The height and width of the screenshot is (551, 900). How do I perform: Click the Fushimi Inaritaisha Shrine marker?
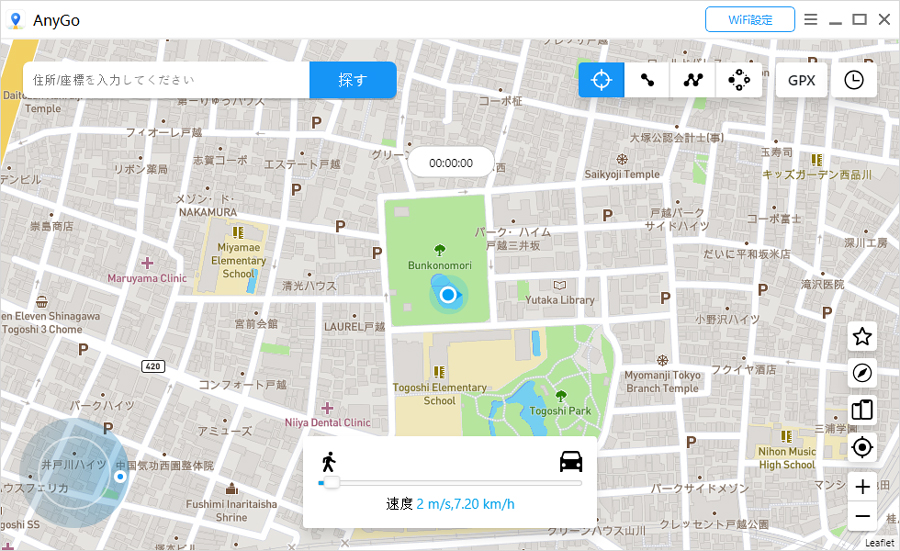click(231, 489)
